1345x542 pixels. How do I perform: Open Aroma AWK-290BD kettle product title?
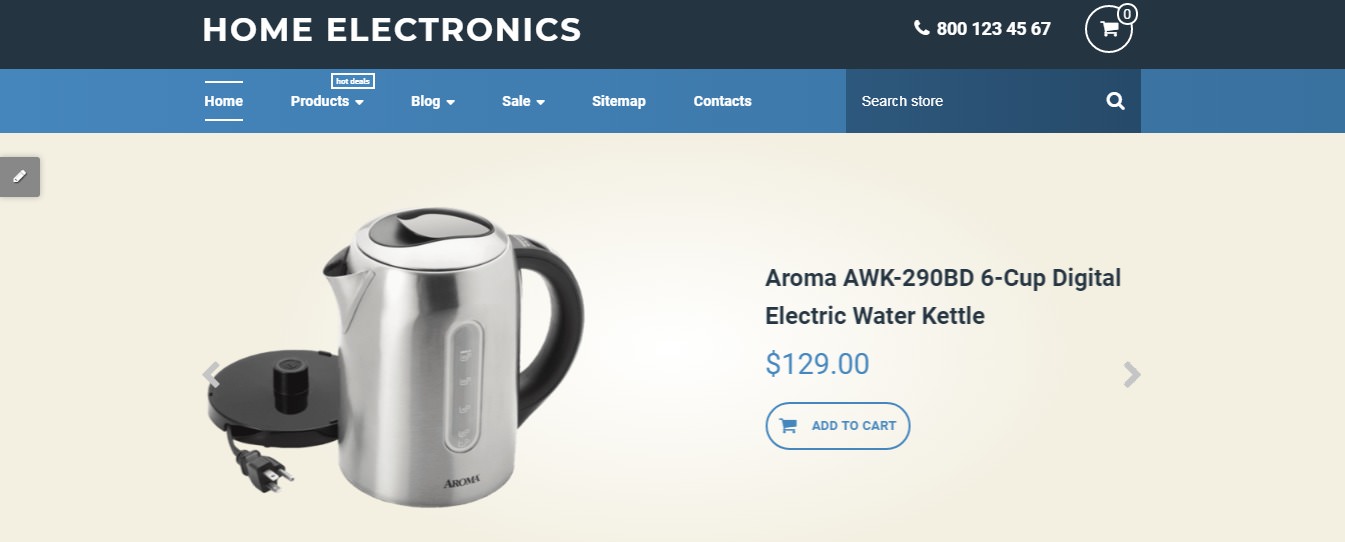click(x=943, y=297)
